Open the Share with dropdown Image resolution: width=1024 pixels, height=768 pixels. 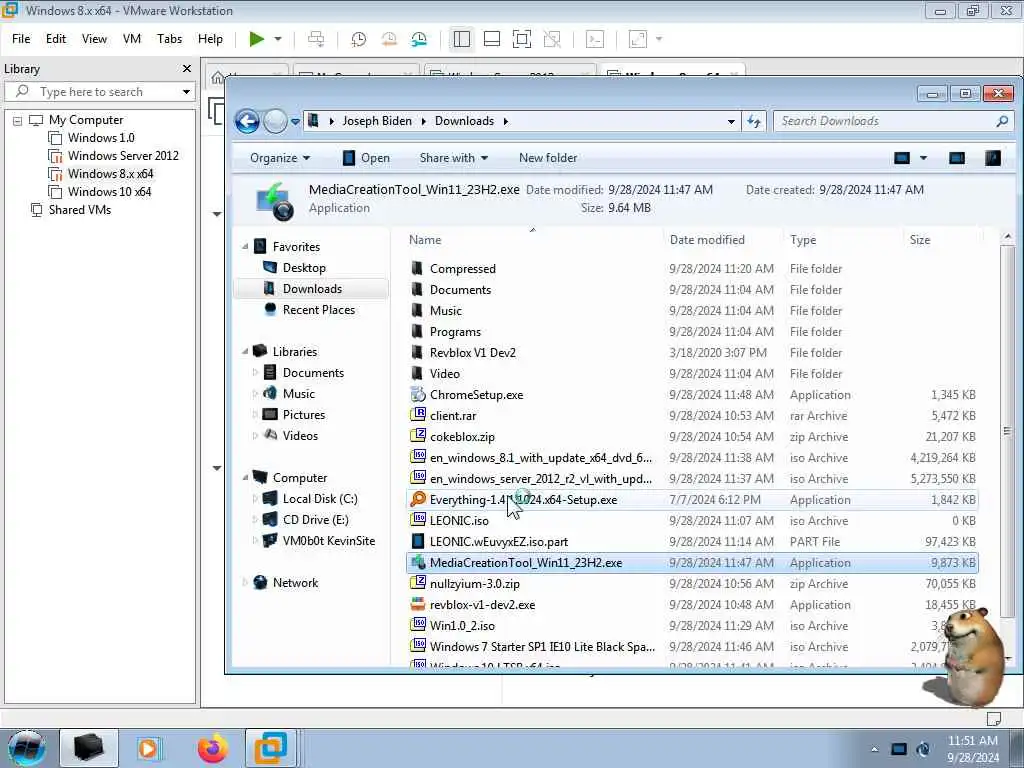point(453,158)
